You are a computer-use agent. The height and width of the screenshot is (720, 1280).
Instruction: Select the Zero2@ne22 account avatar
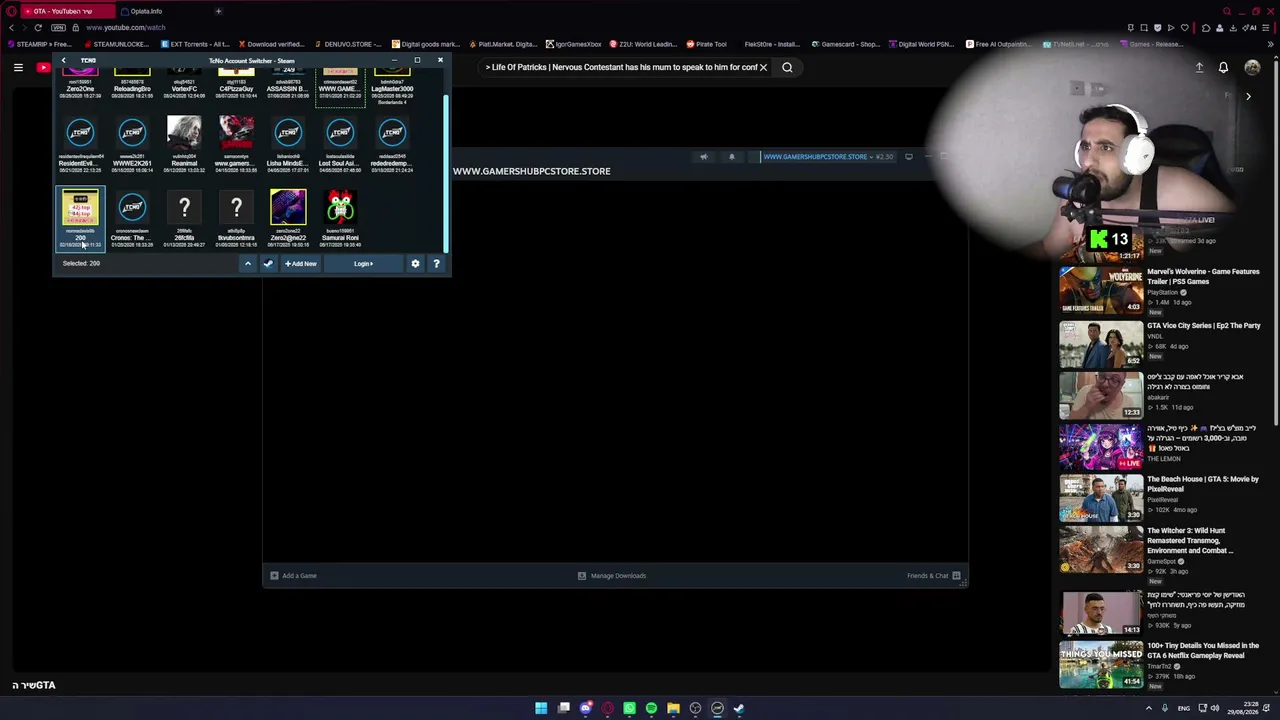[x=288, y=207]
